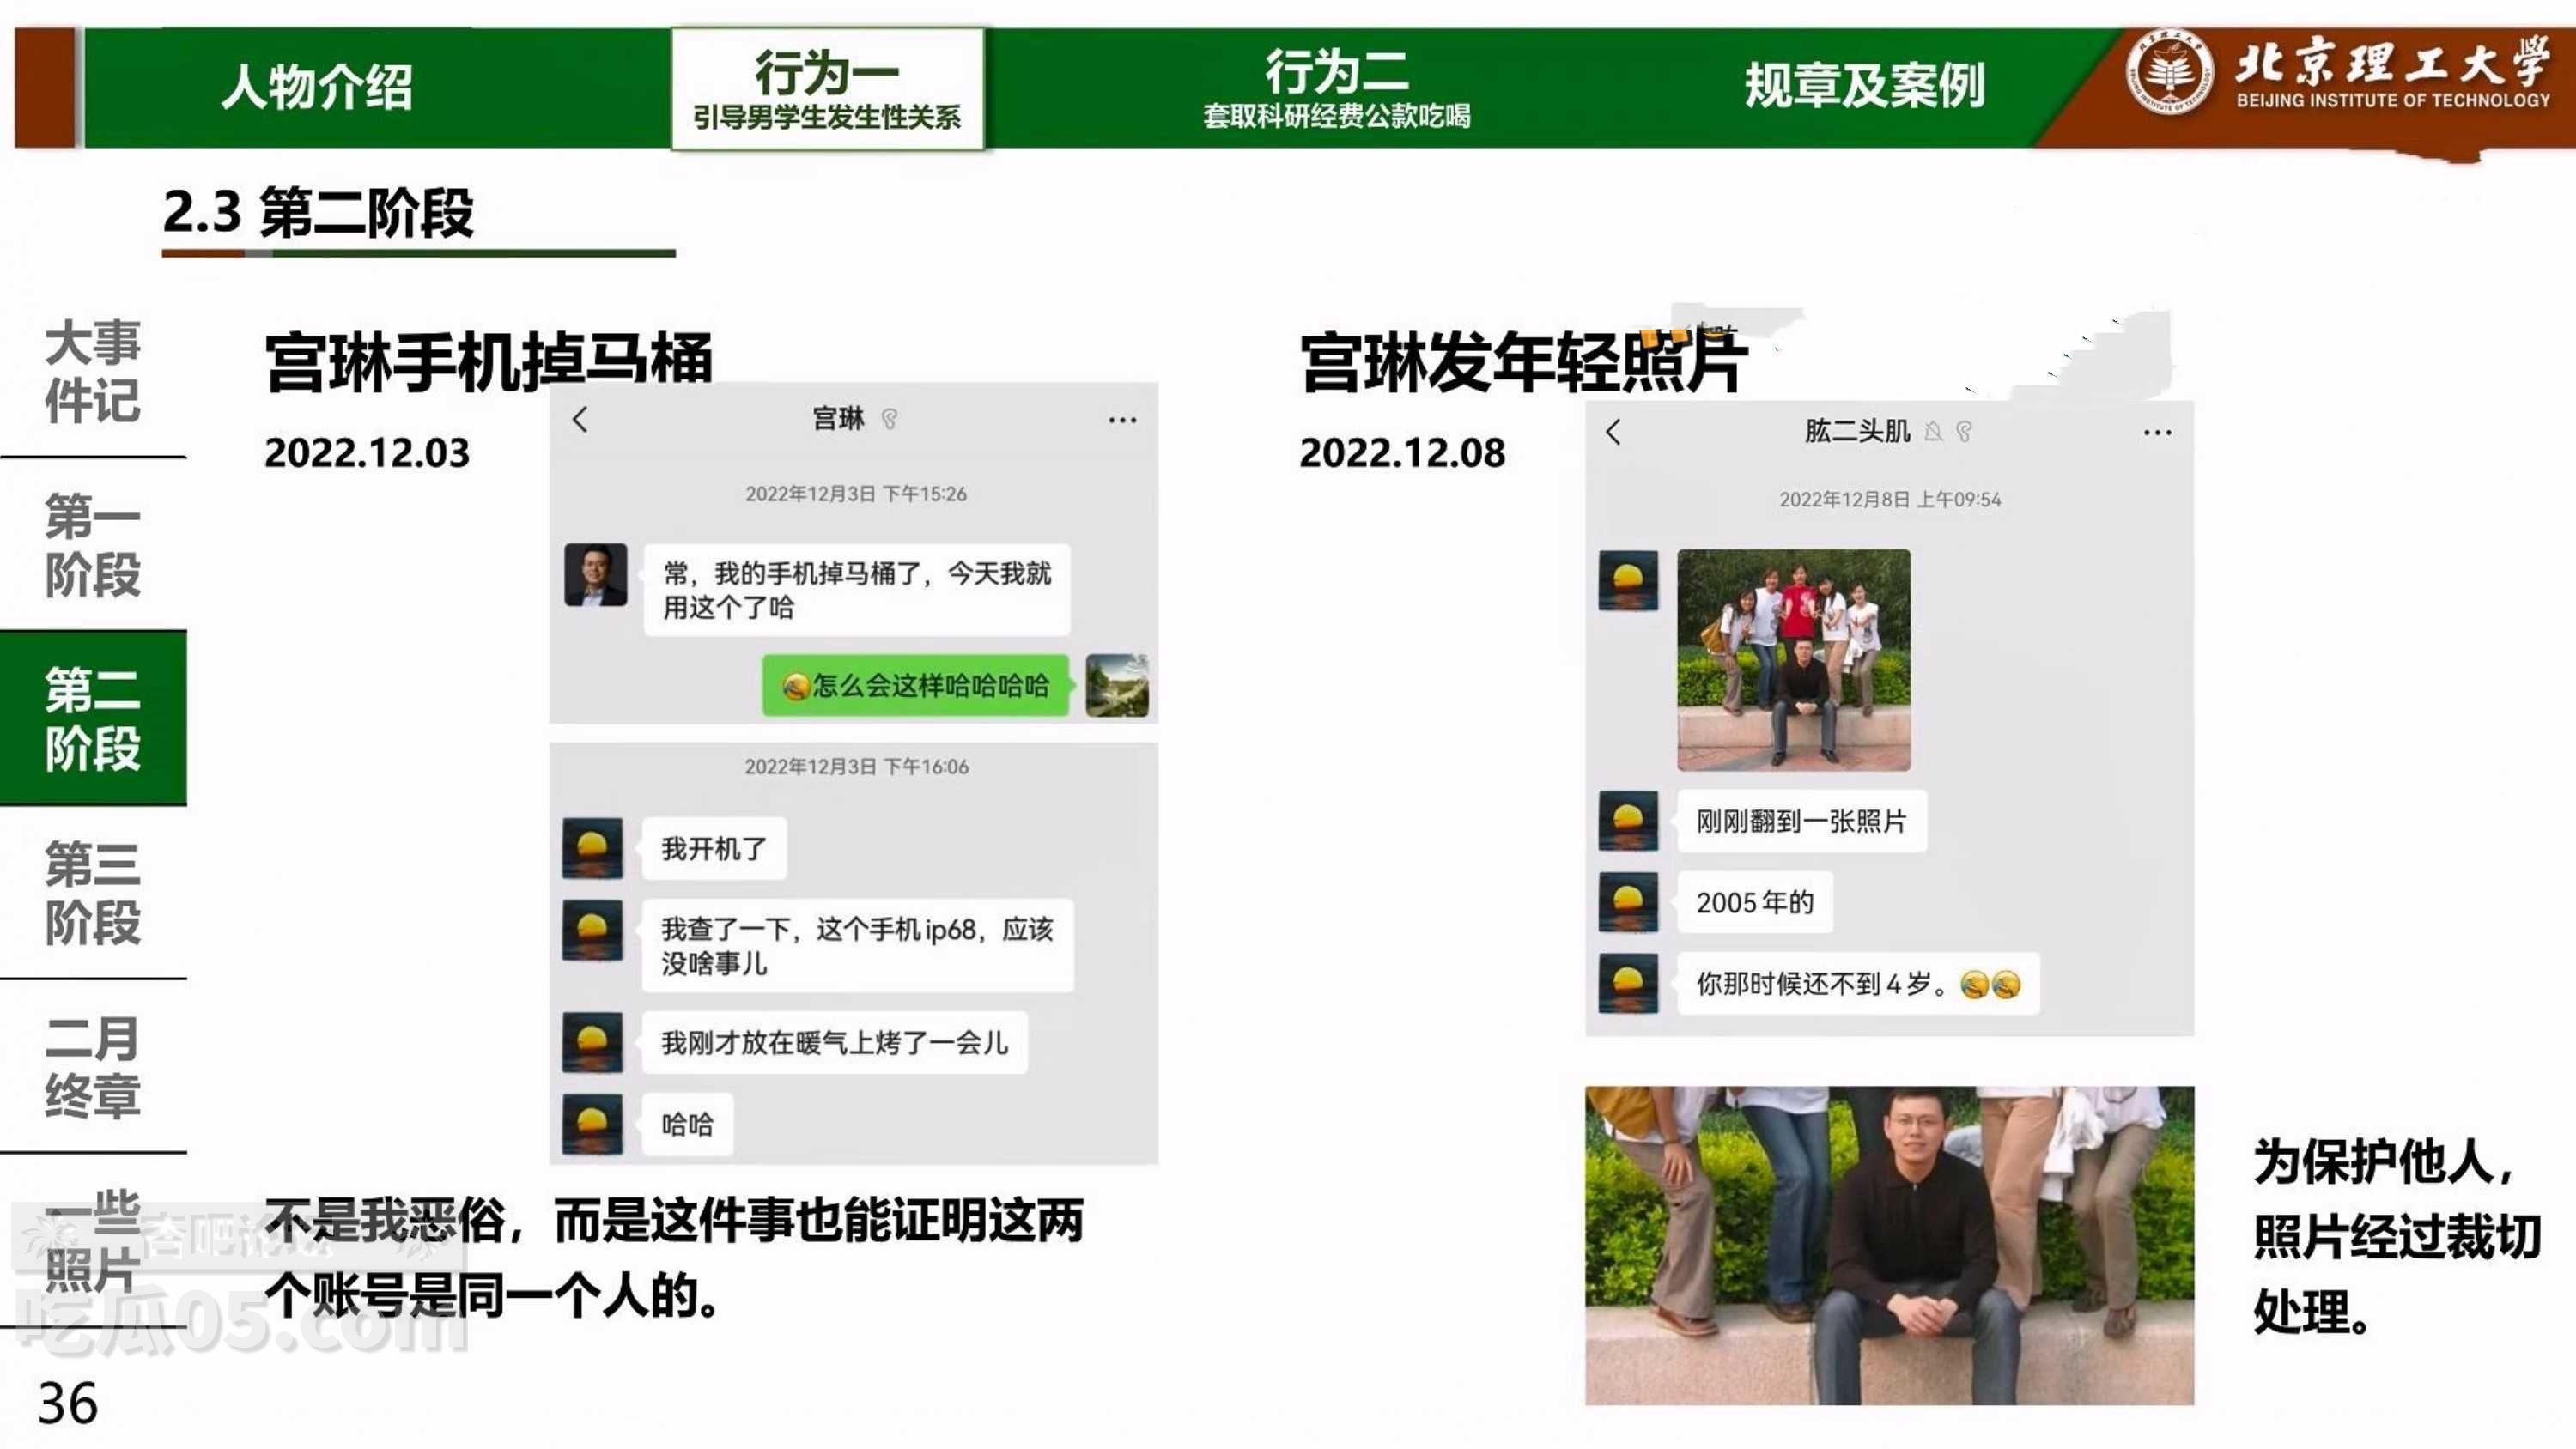Click back arrow in 肱二头肌 chat header
The image size is (2576, 1449).
point(1613,432)
